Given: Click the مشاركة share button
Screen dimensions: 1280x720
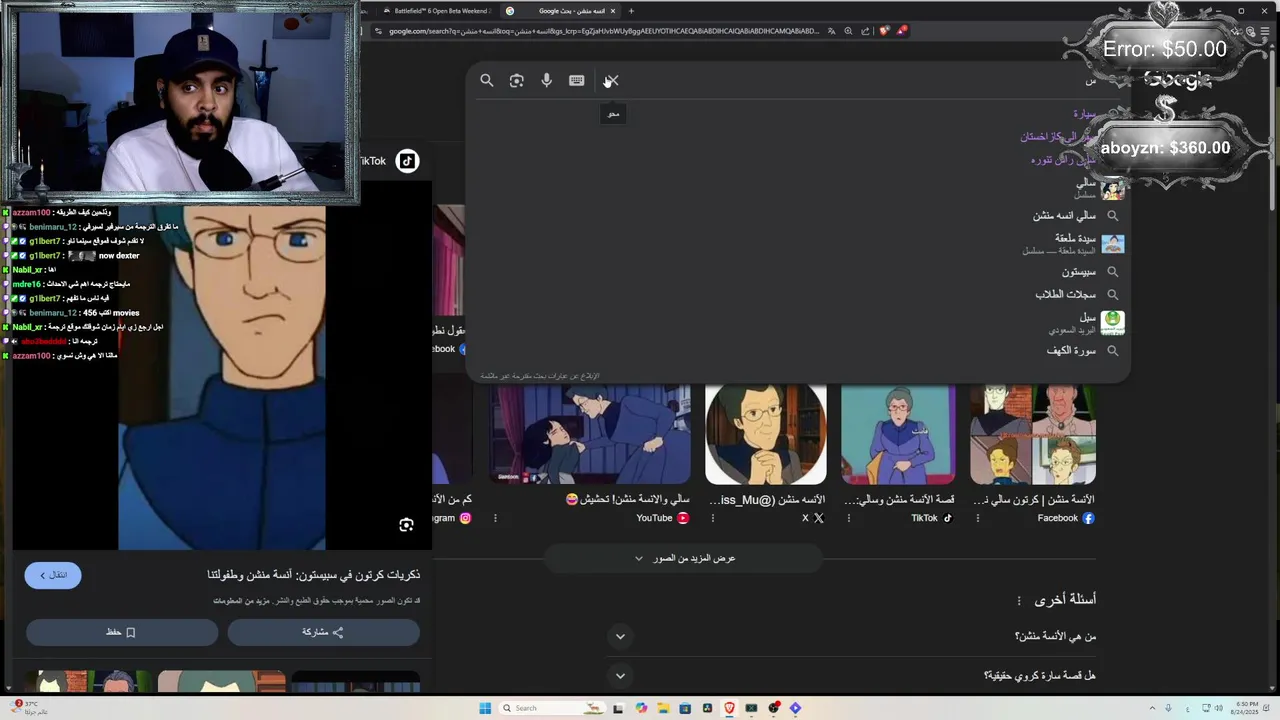Looking at the screenshot, I should [x=323, y=632].
